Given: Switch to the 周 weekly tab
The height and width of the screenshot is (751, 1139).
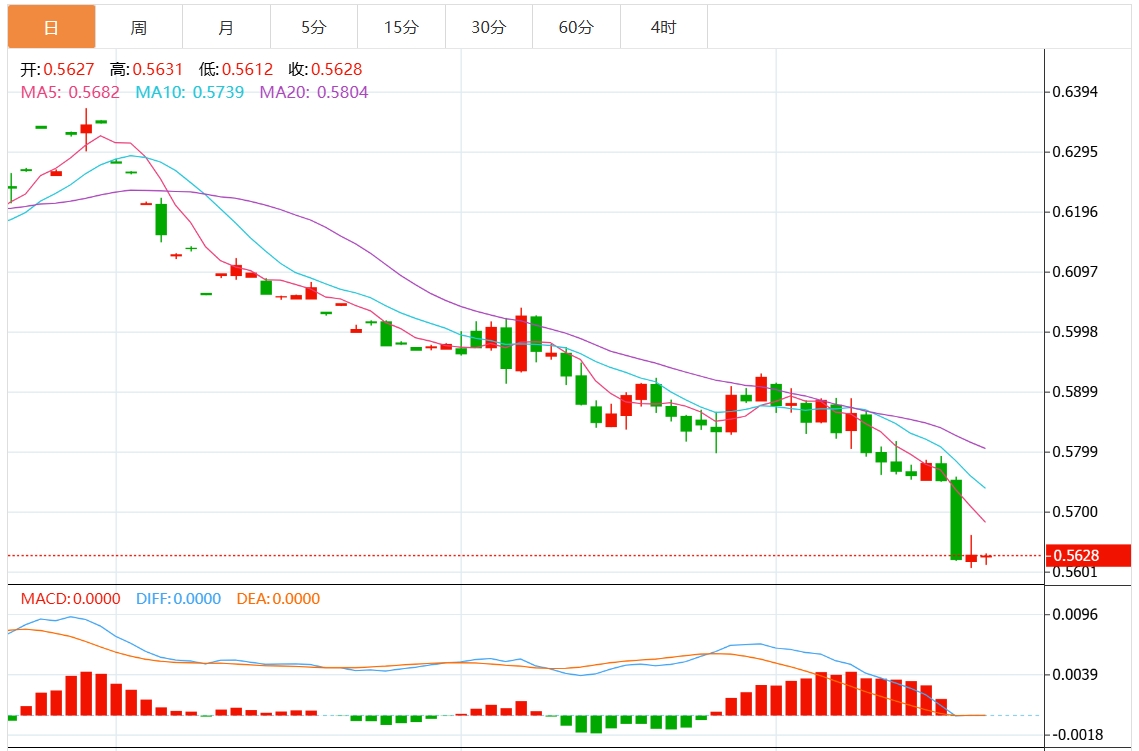Looking at the screenshot, I should coord(139,27).
